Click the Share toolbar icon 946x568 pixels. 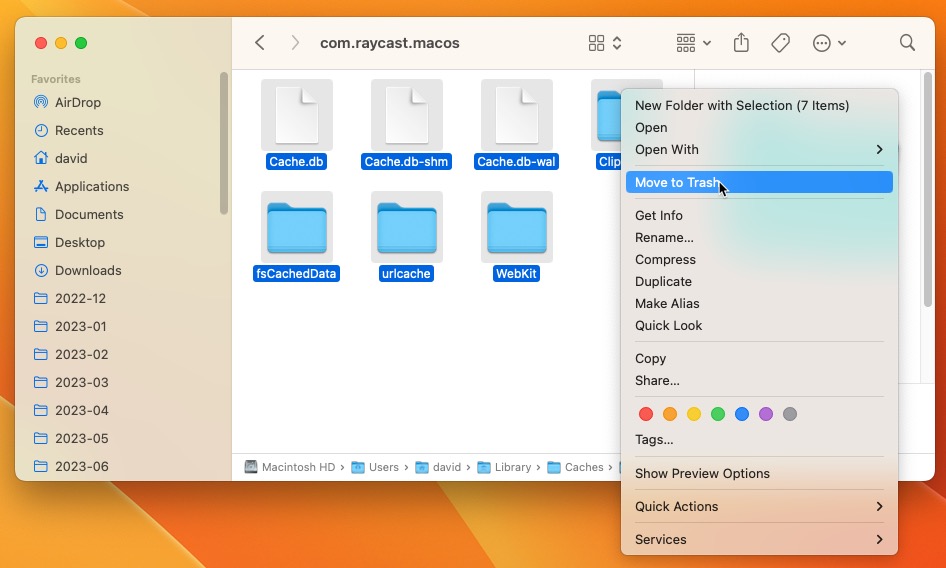point(741,43)
